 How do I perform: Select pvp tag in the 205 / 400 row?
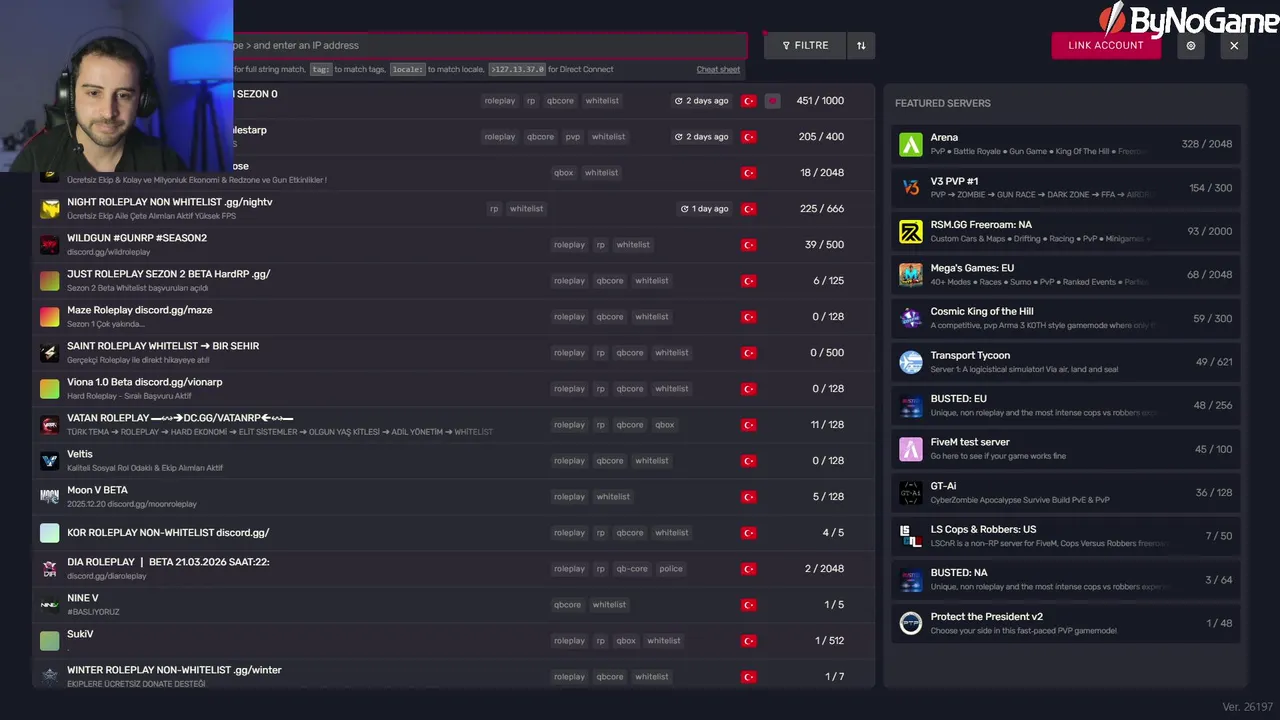point(573,137)
